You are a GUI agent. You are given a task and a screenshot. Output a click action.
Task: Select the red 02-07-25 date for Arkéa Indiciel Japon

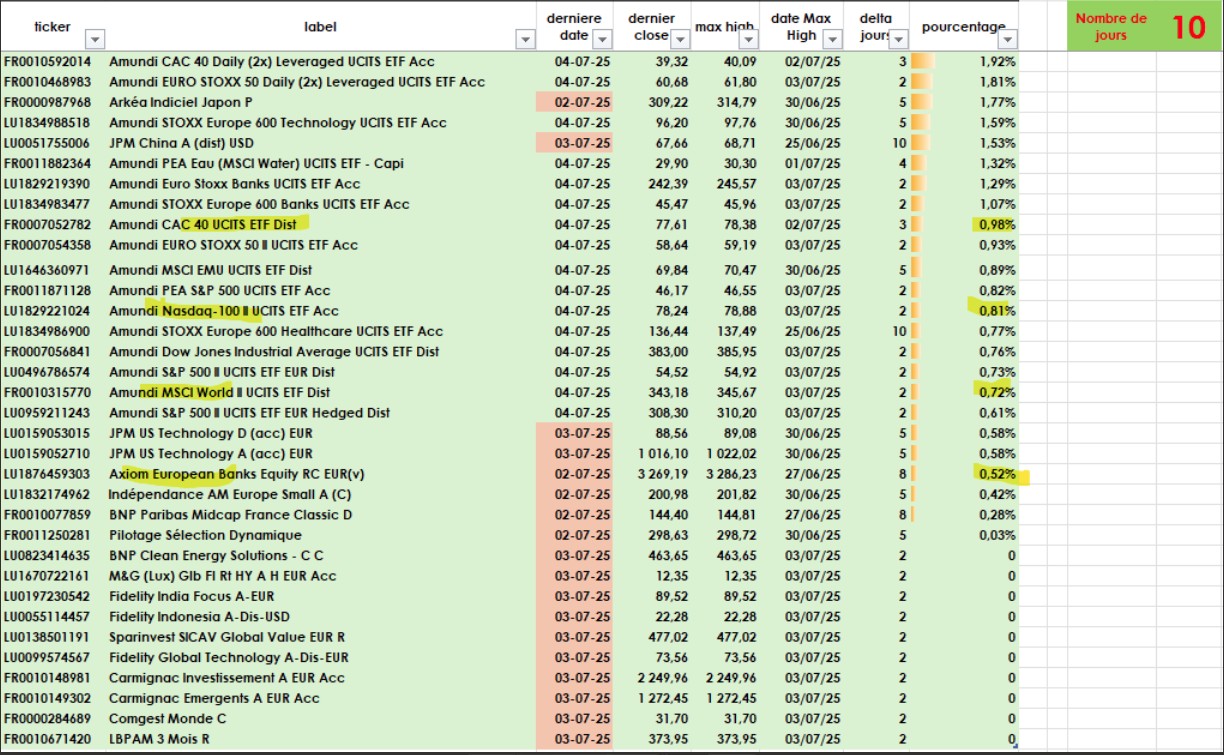574,102
